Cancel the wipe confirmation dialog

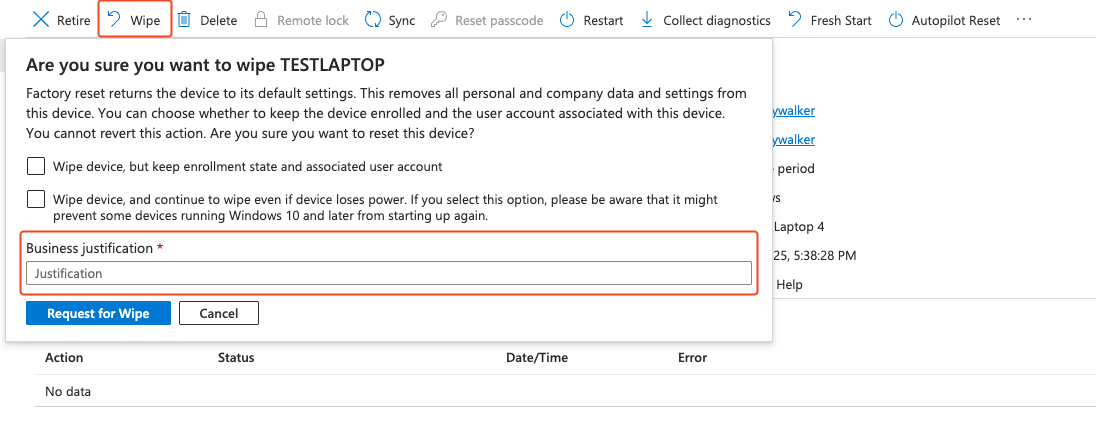pyautogui.click(x=218, y=313)
